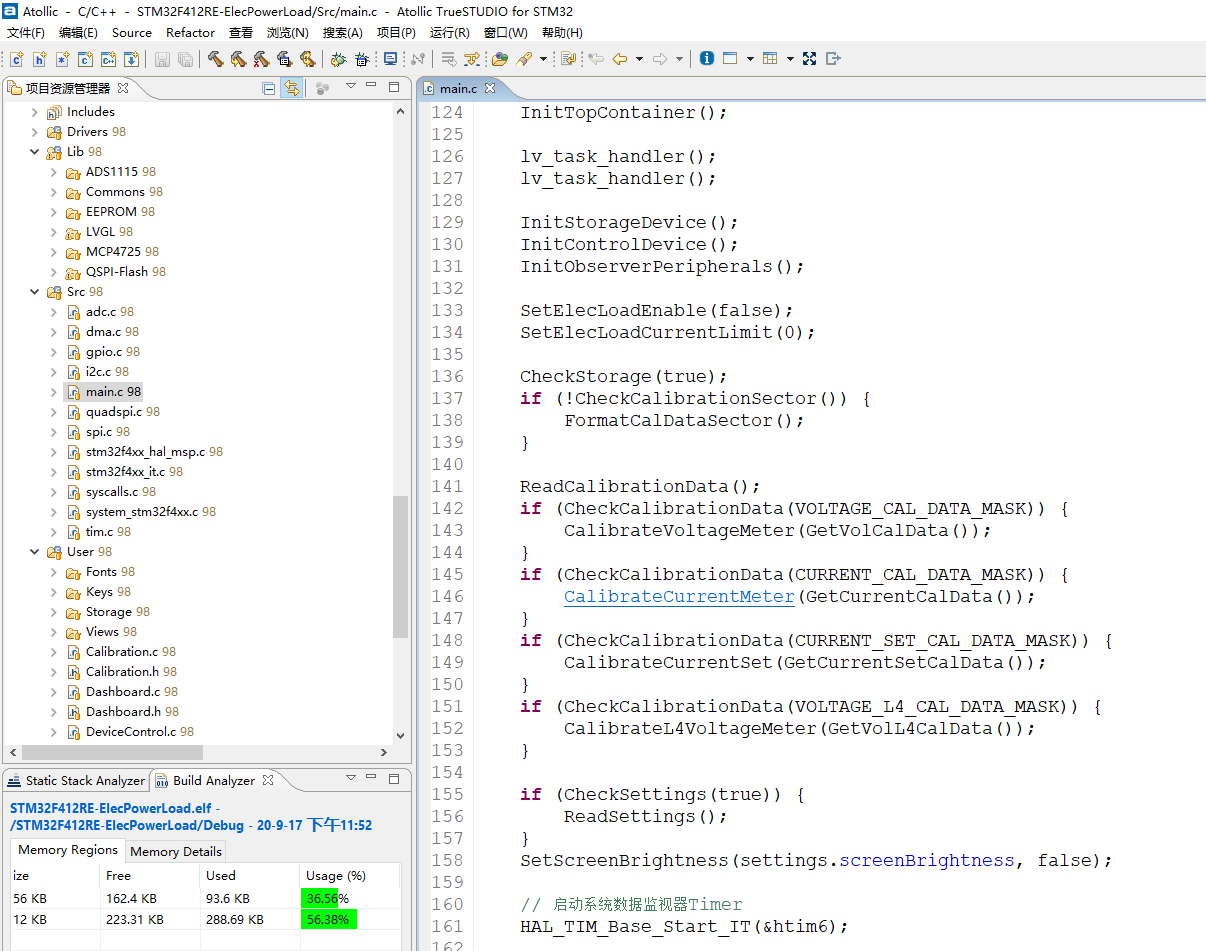1206x951 pixels.
Task: Click the 56.38% usage bar
Action: click(x=329, y=919)
